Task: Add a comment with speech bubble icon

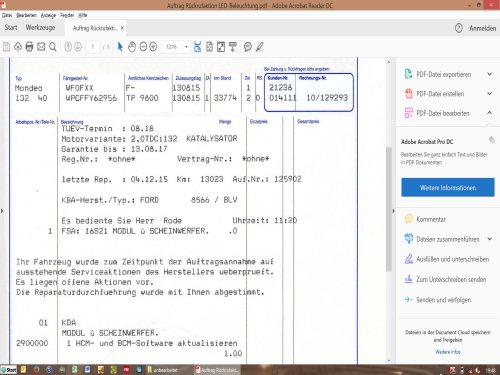Action: pos(248,47)
